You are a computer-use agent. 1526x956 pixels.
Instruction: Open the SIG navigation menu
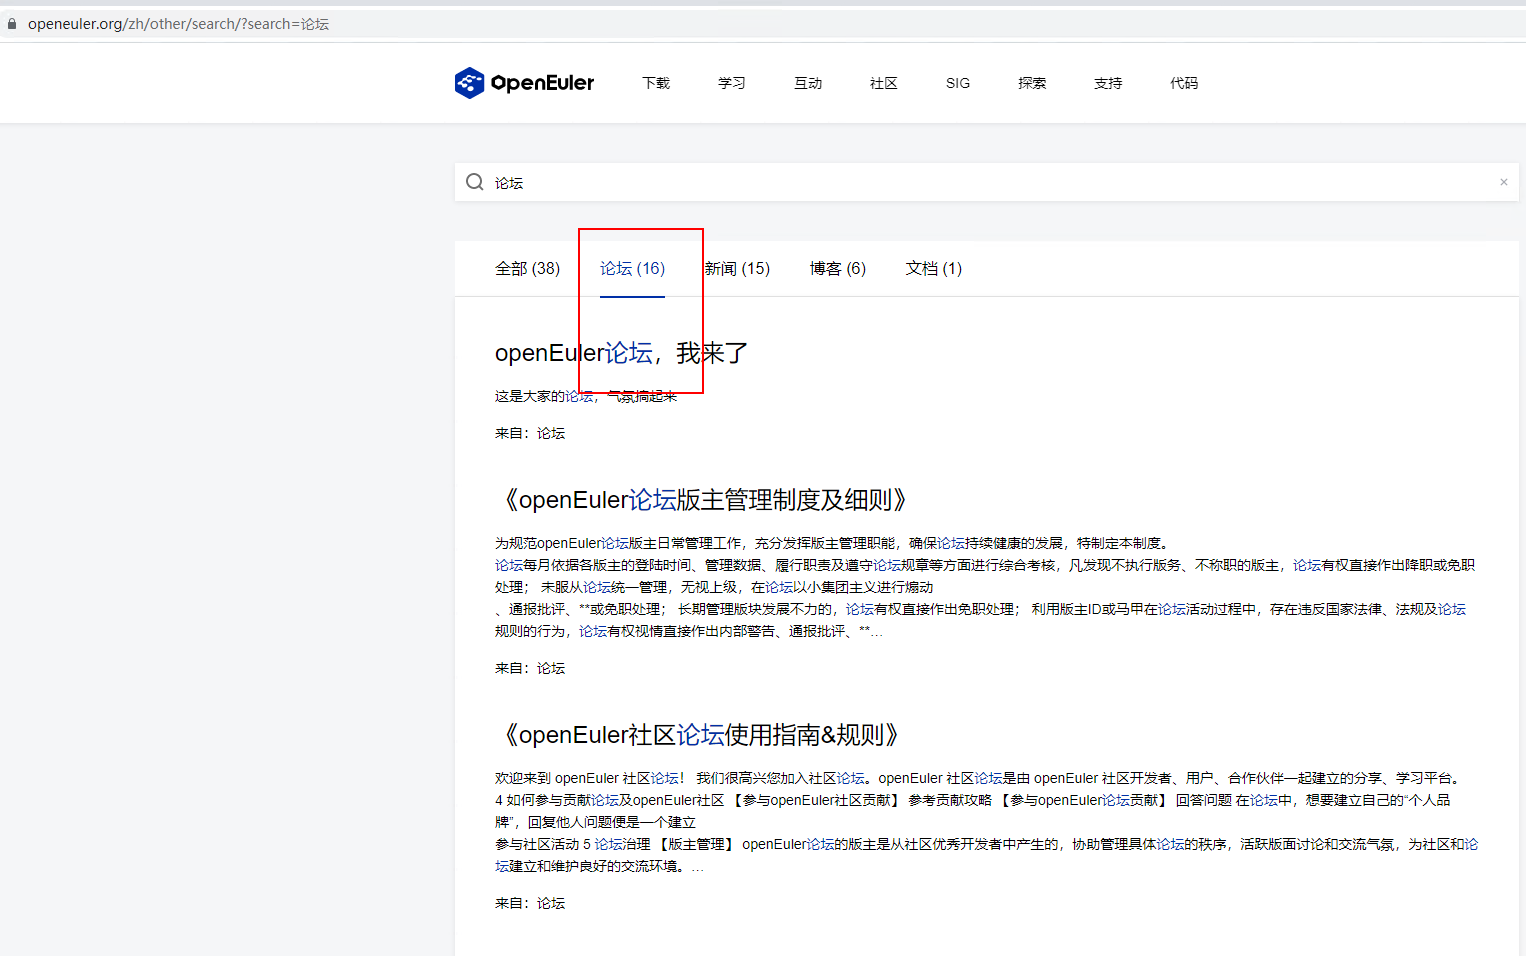[x=958, y=83]
